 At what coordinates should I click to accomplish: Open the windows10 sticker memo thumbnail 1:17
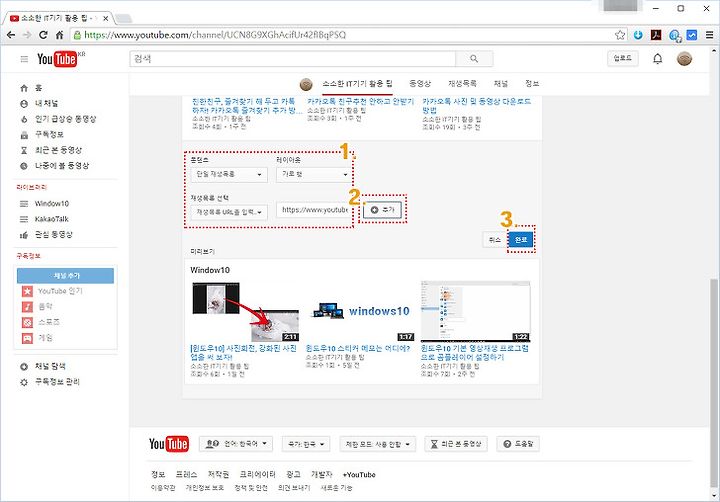(360, 311)
